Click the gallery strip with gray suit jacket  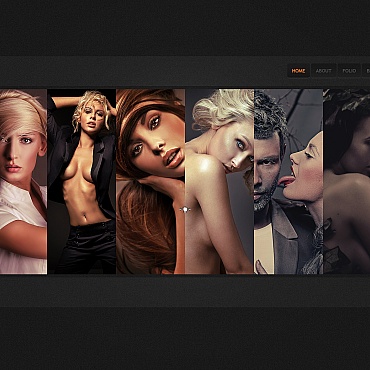coord(288,181)
